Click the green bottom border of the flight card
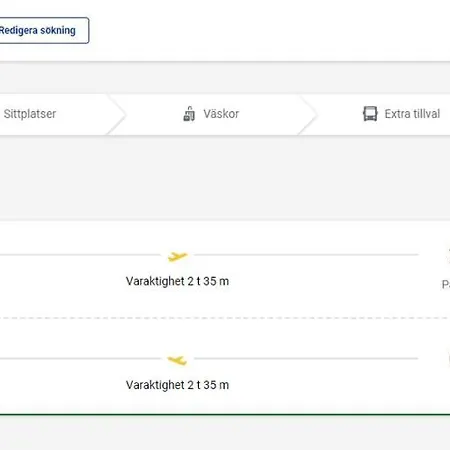 click(225, 415)
